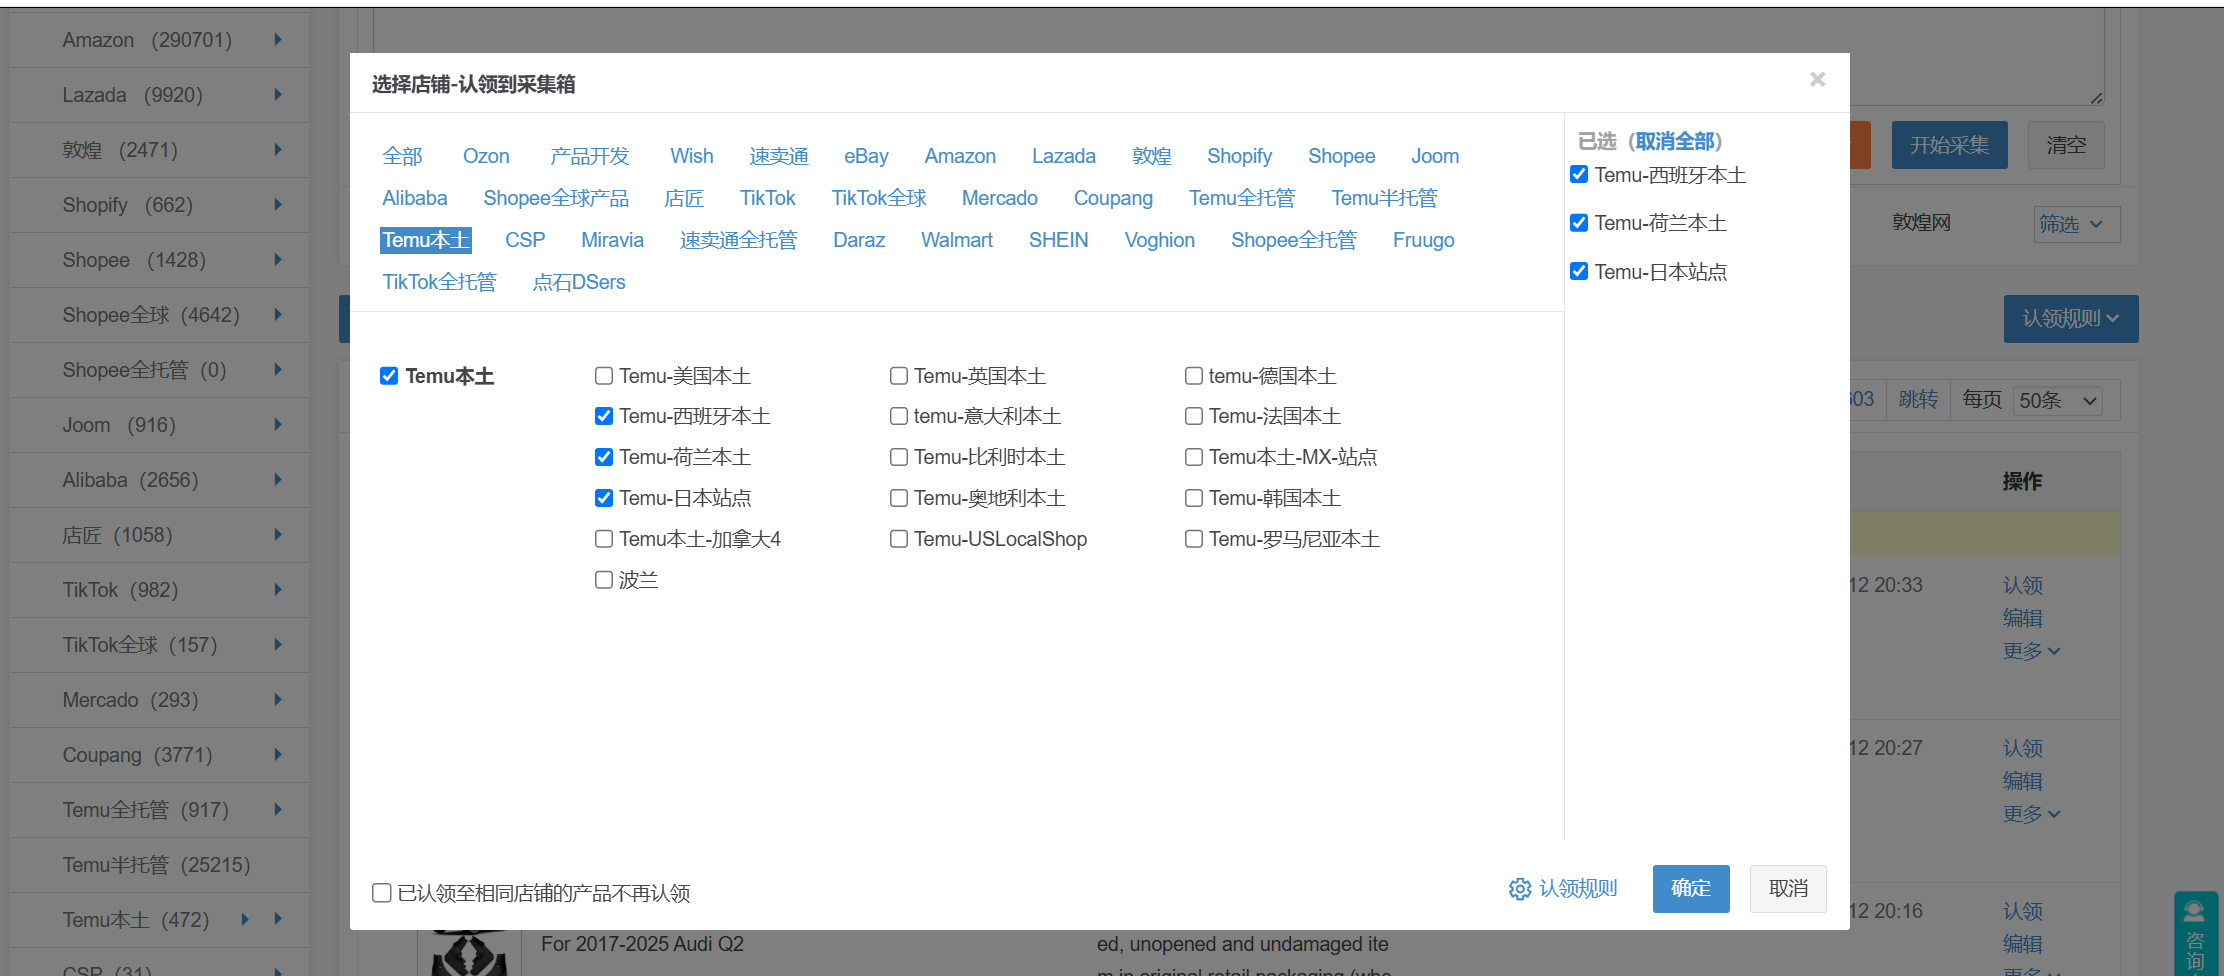This screenshot has width=2224, height=976.
Task: Uncheck Temu-日本站点 in the store list
Action: 604,498
